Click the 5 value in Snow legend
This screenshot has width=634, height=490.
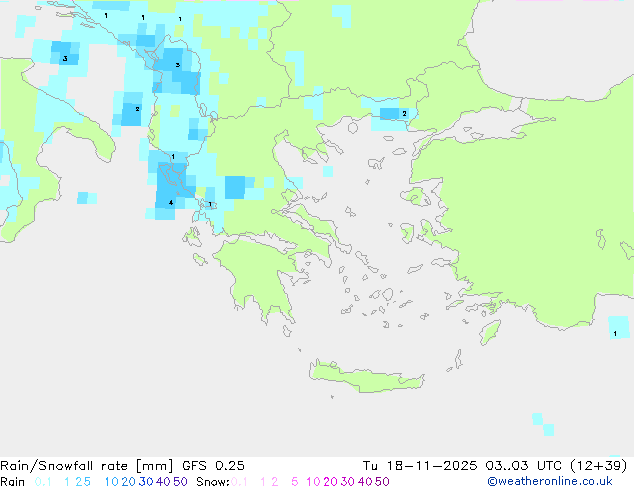[295, 482]
